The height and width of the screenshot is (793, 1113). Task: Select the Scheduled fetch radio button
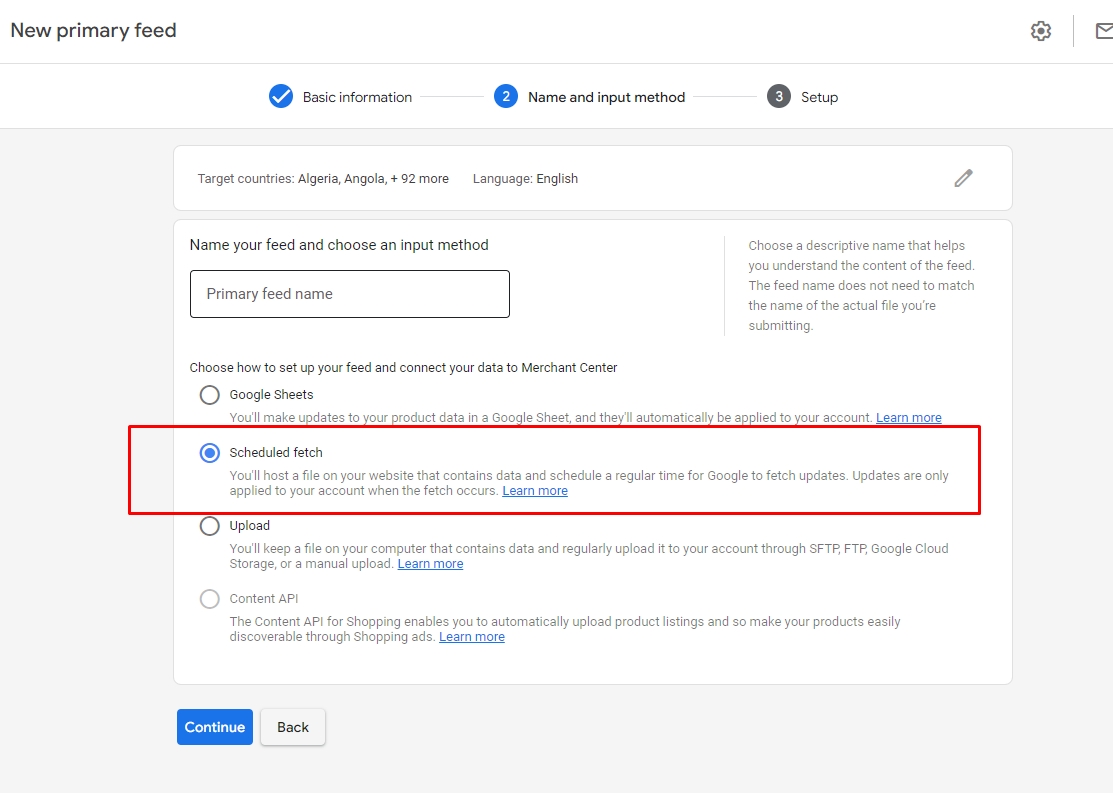coord(209,453)
